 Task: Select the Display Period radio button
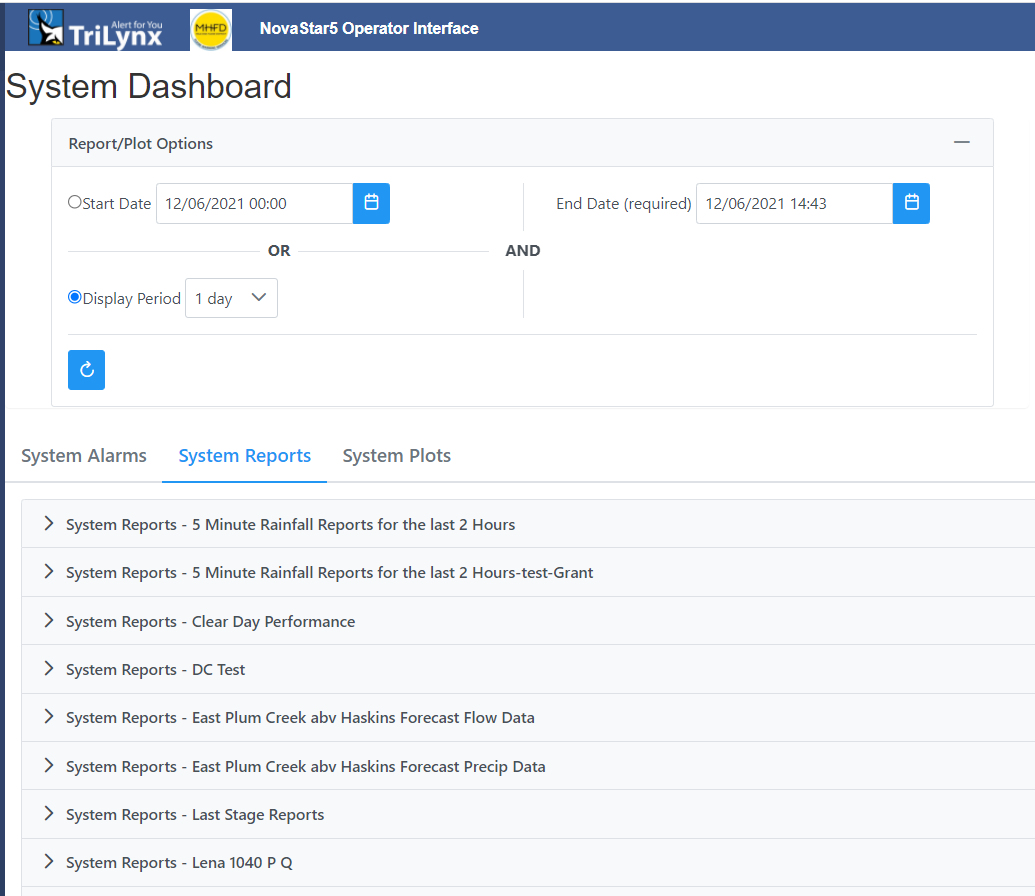(x=74, y=296)
